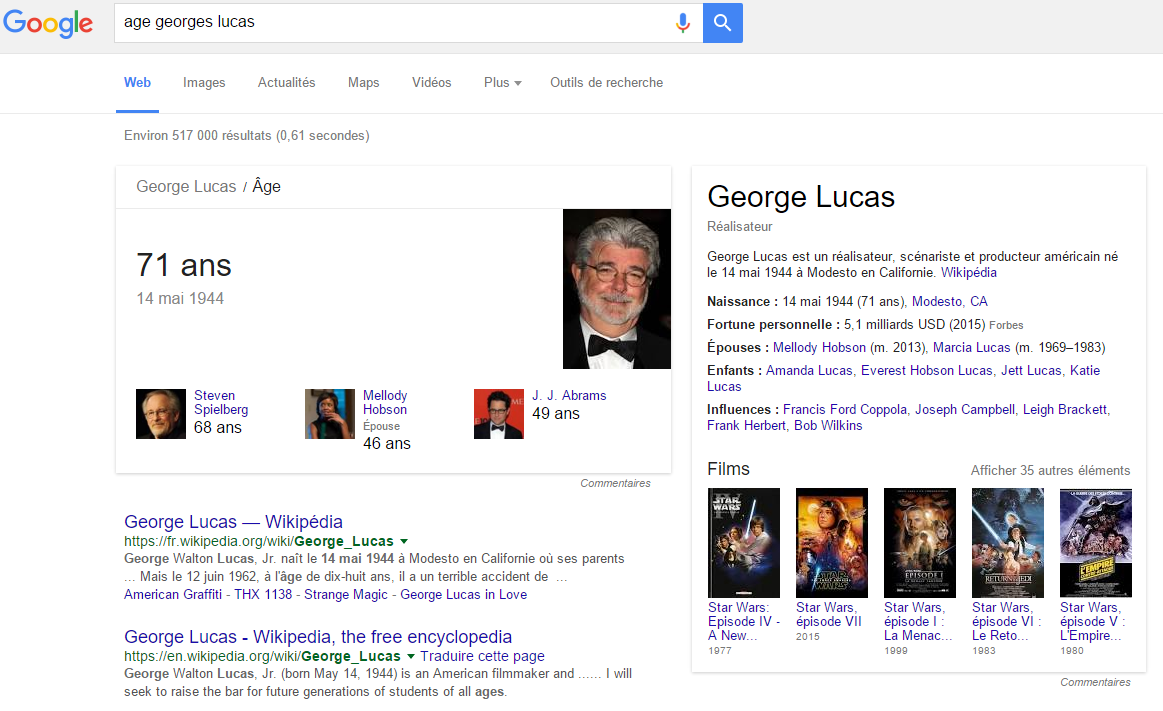
Task: Open the Mellody Hobson link in age card
Action: tap(385, 403)
